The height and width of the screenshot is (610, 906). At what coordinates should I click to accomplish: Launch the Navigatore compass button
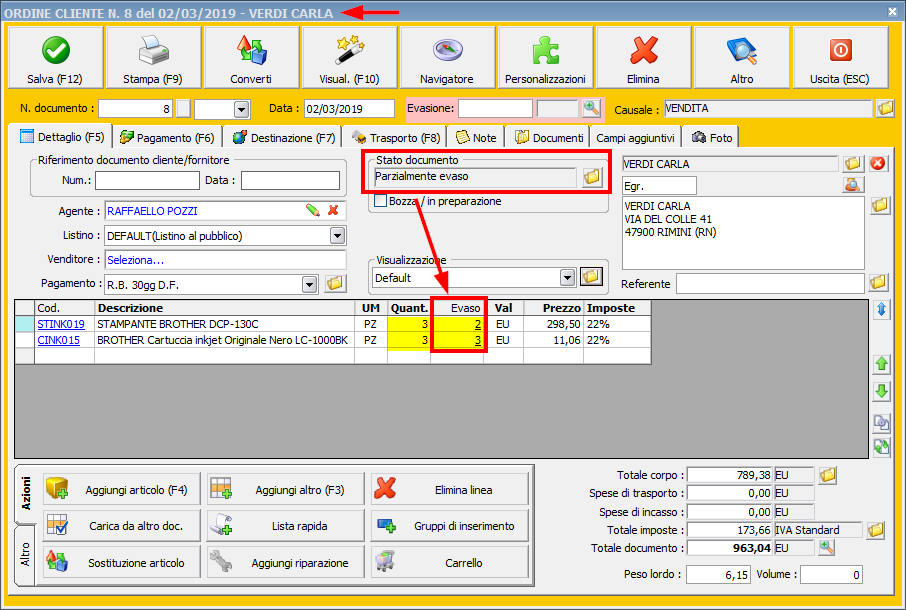tap(447, 57)
